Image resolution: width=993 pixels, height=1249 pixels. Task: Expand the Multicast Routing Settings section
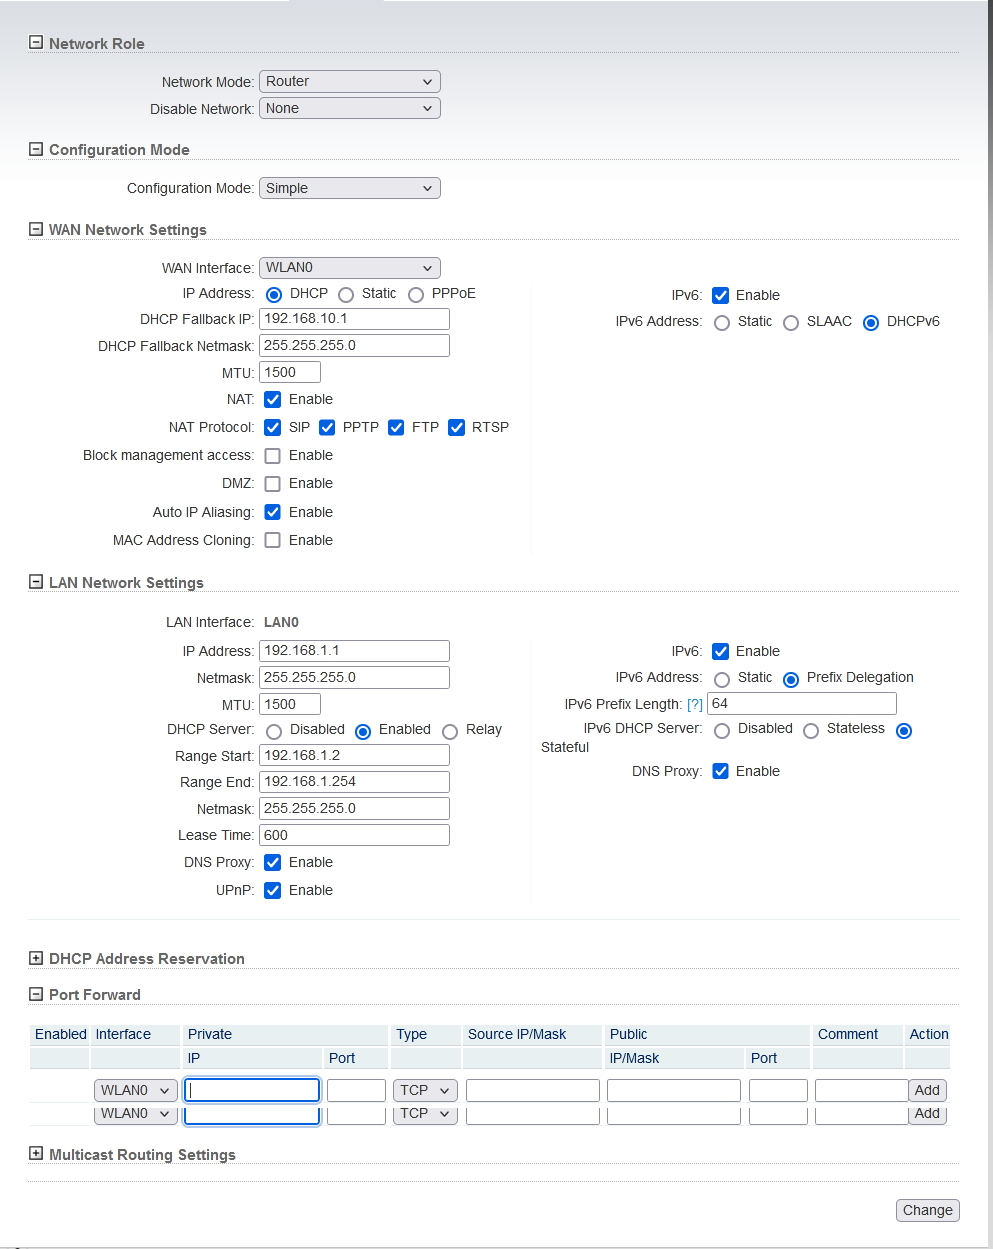tap(36, 1153)
